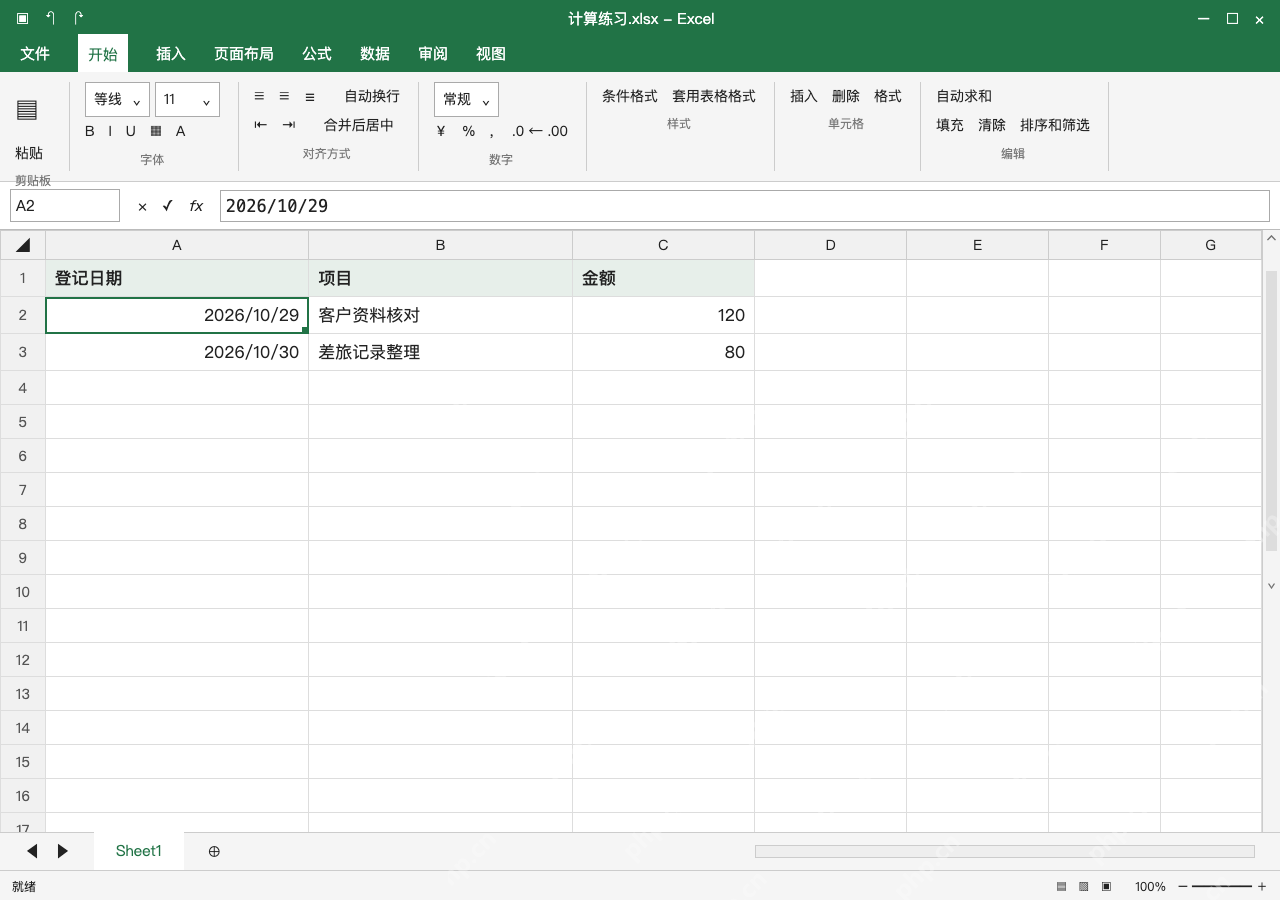Toggle bold formatting
Viewport: 1280px width, 900px height.
(x=90, y=131)
